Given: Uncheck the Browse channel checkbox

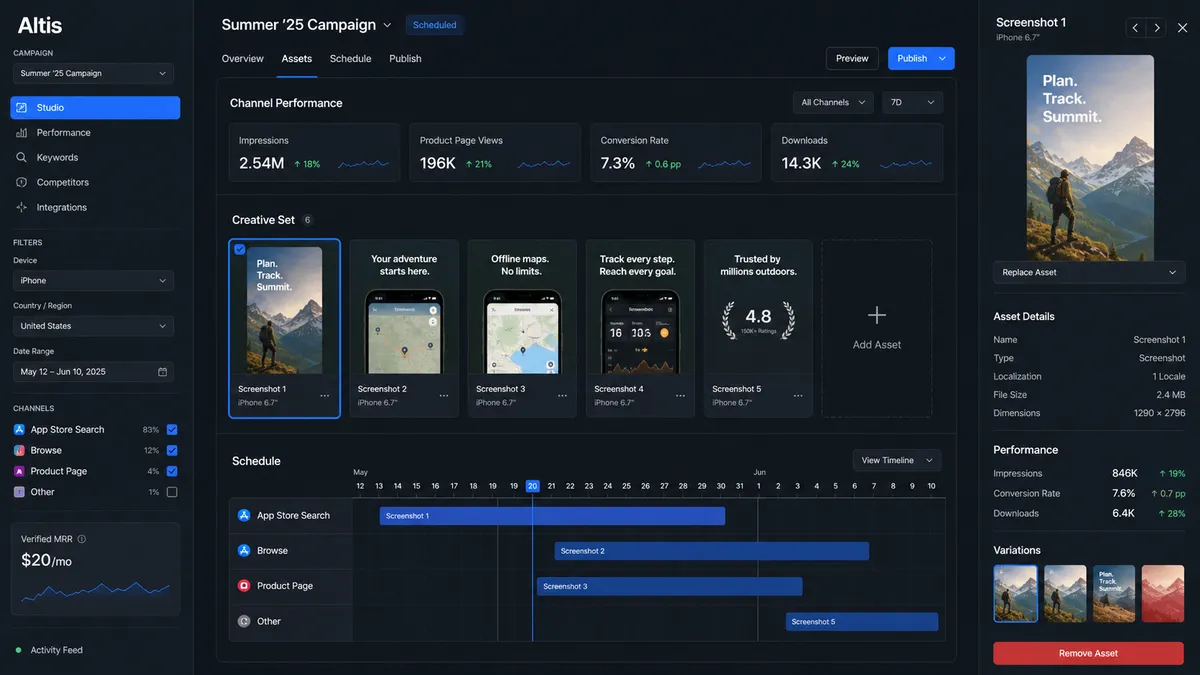Looking at the screenshot, I should pos(172,451).
